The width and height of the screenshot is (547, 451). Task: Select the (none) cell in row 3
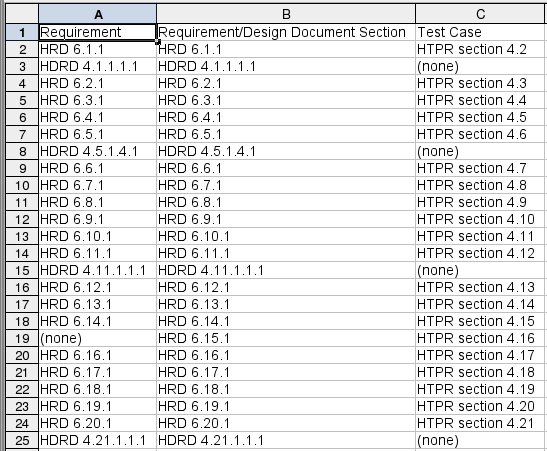(481, 66)
